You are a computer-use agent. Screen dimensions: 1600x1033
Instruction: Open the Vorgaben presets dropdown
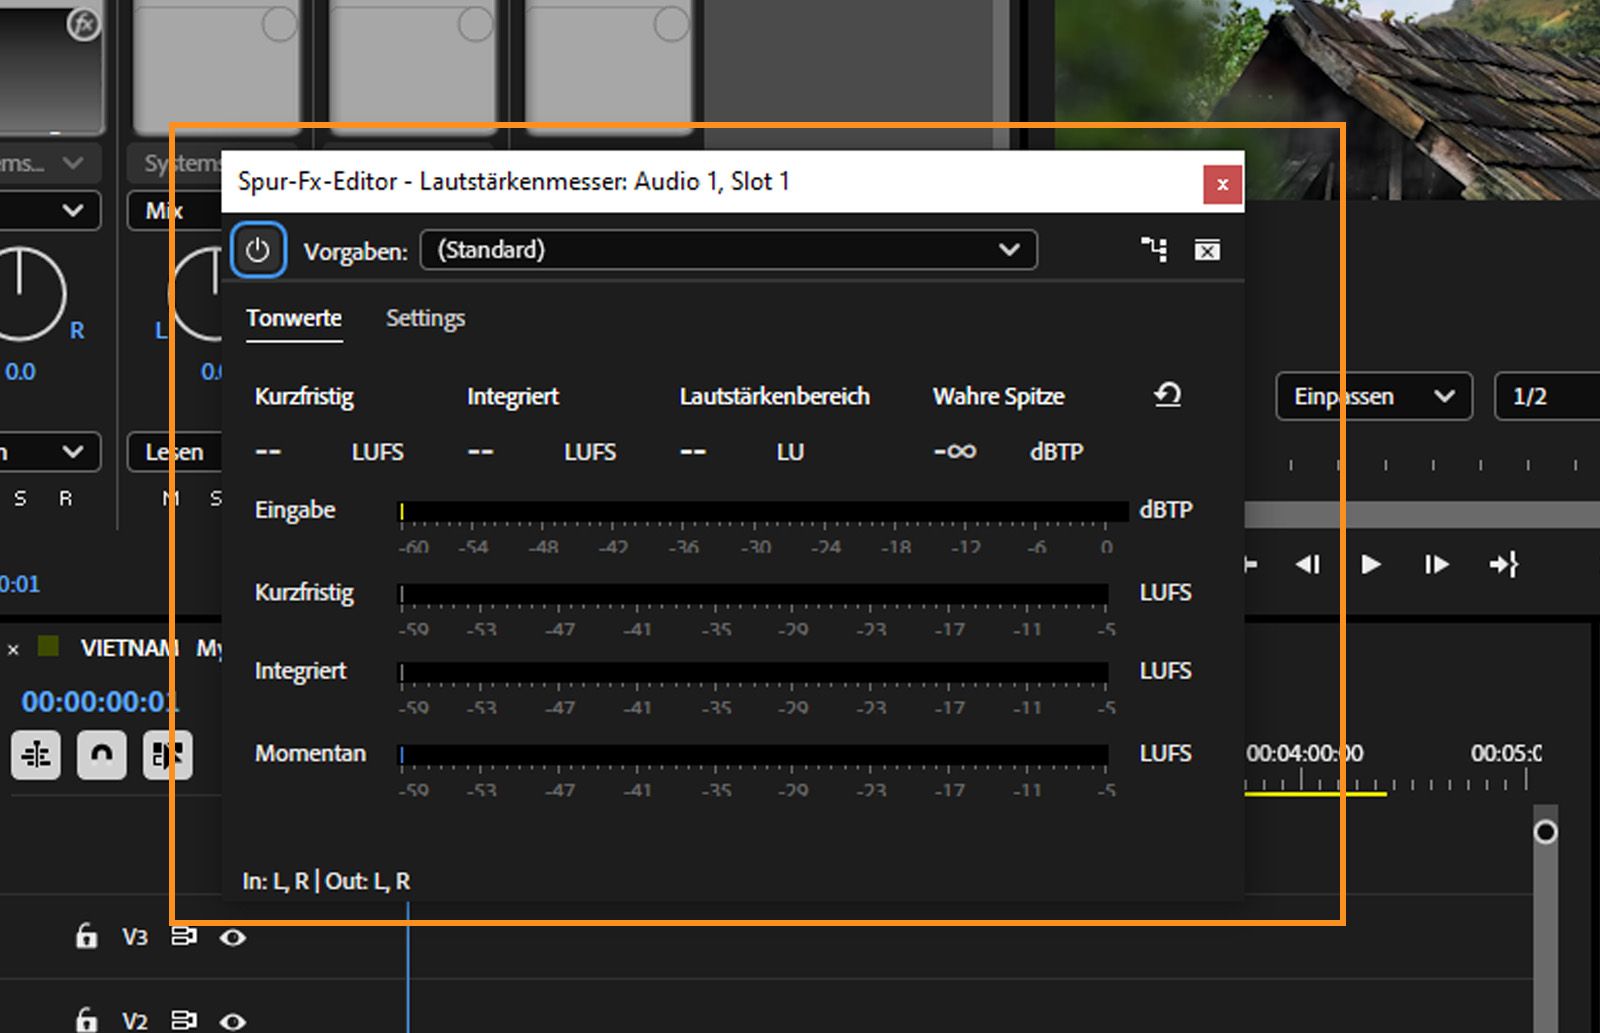(729, 250)
